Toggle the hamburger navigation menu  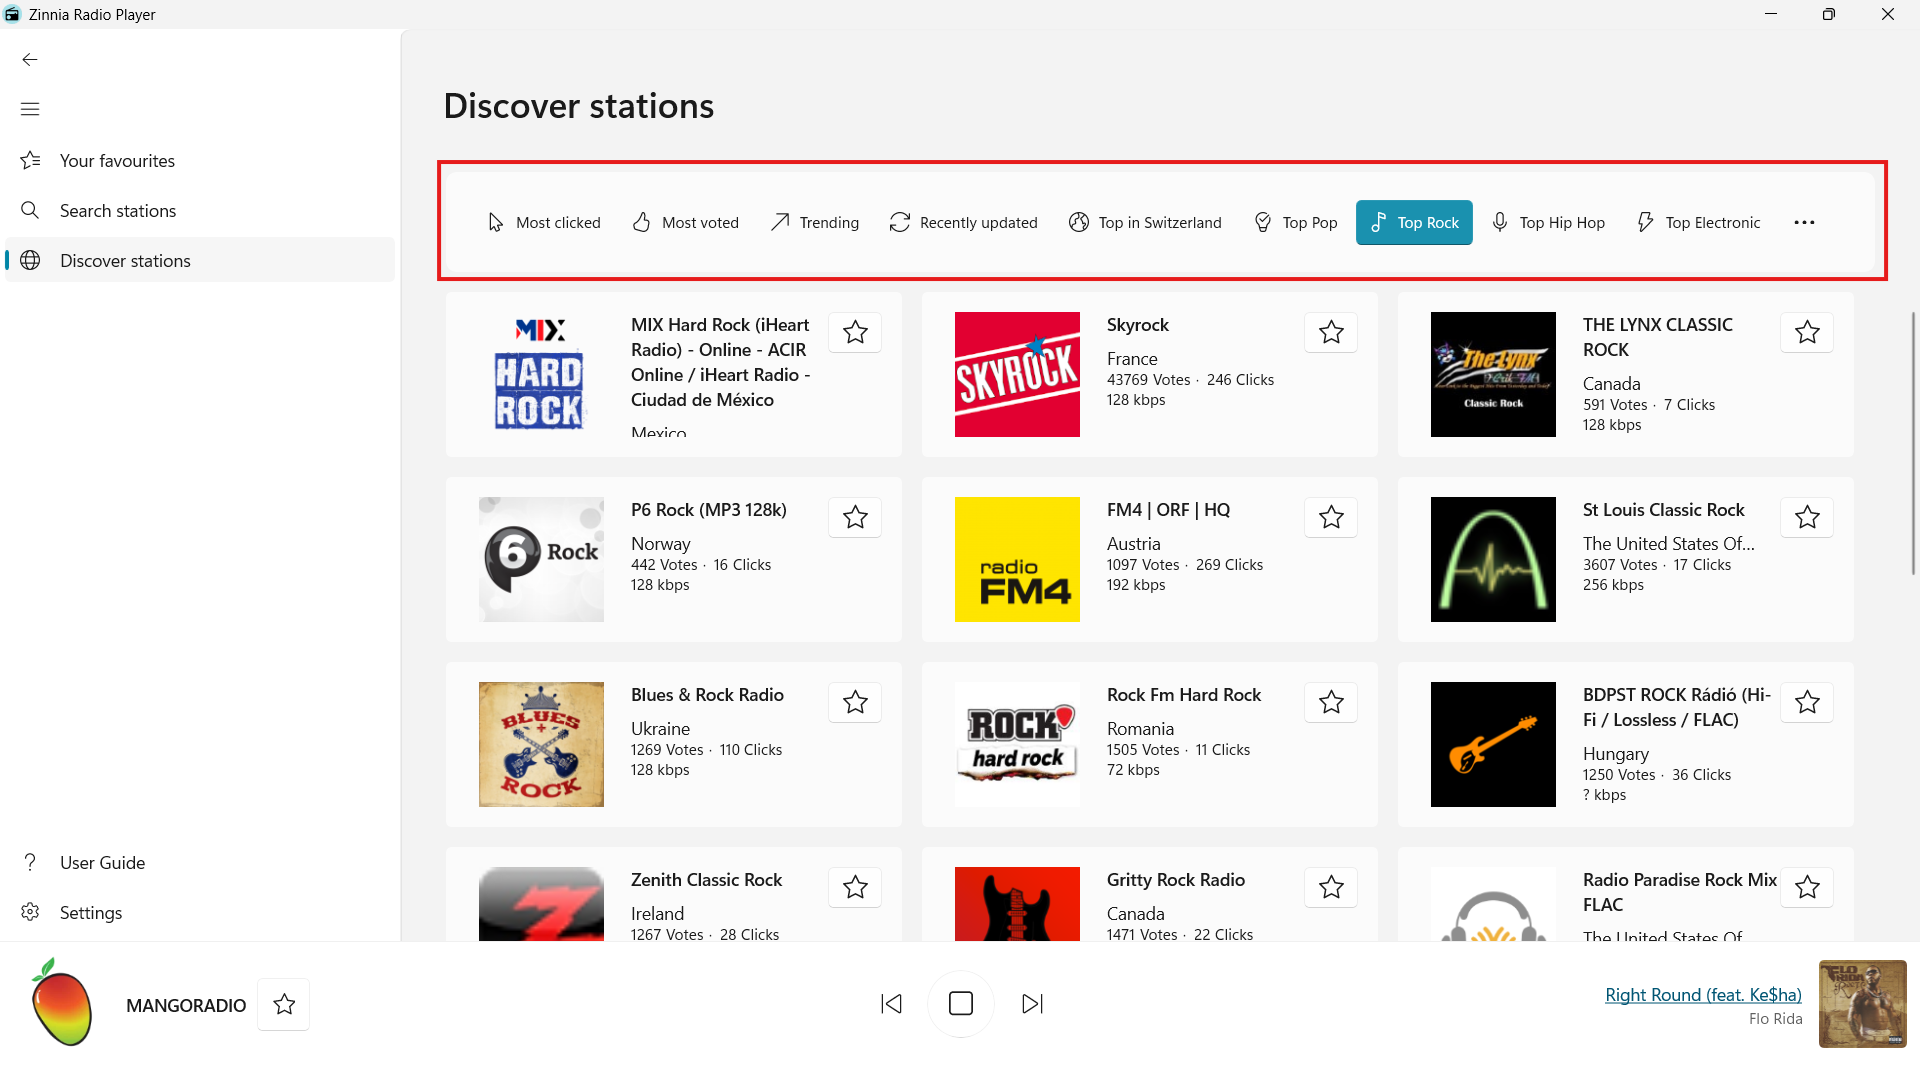30,109
